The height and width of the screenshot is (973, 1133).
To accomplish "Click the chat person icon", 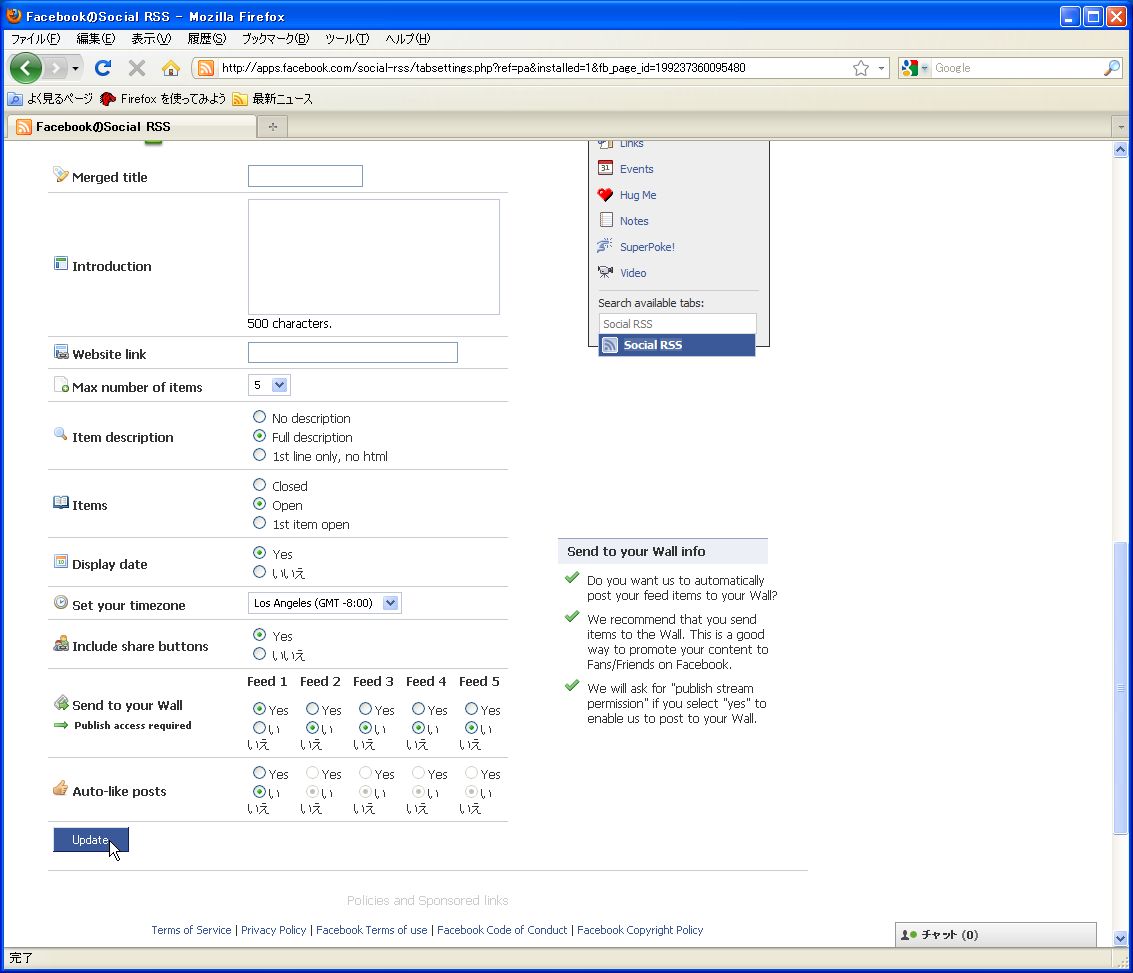I will tap(908, 935).
